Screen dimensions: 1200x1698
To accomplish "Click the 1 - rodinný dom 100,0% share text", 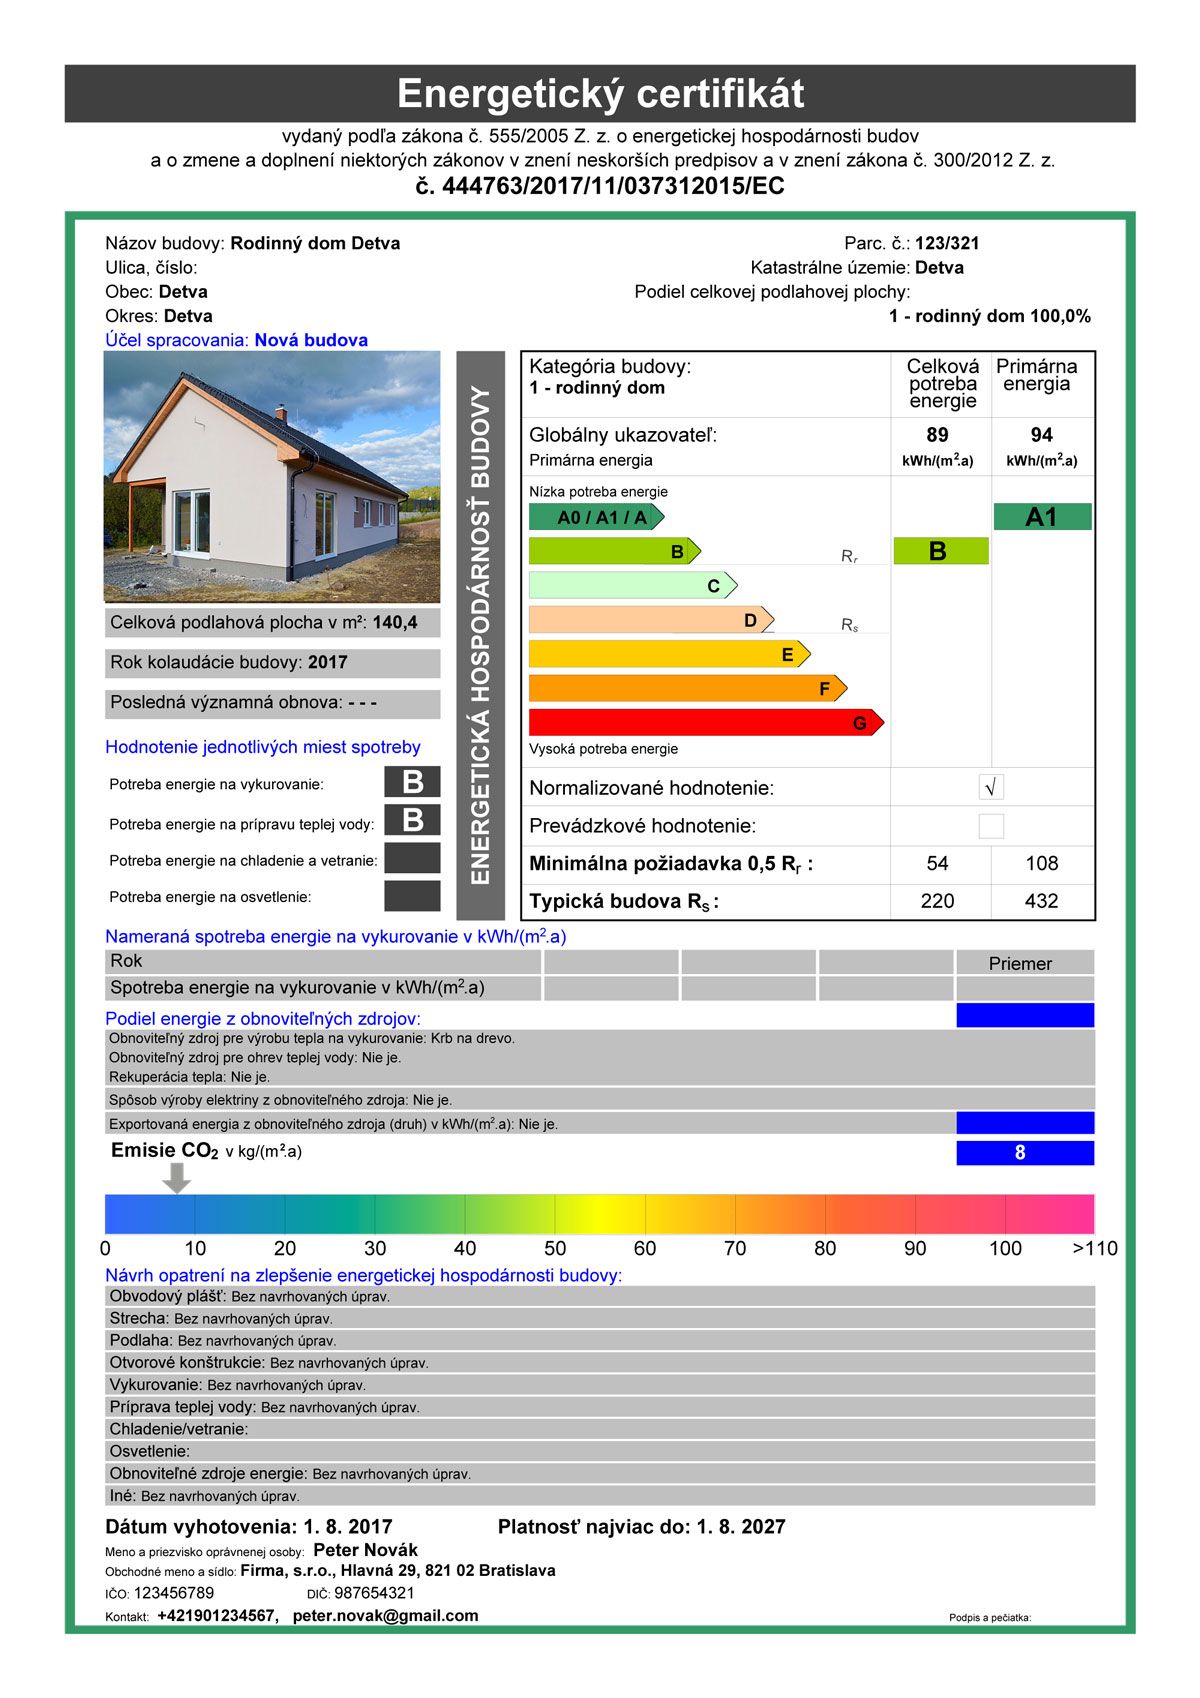I will [x=990, y=316].
